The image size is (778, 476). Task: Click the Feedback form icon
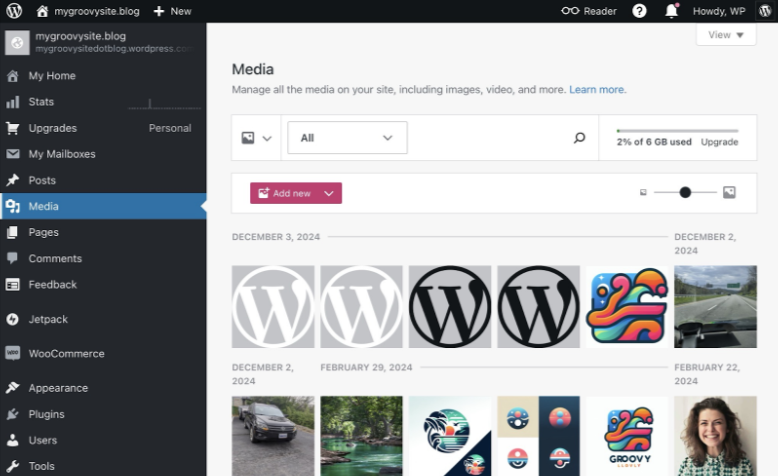point(12,284)
